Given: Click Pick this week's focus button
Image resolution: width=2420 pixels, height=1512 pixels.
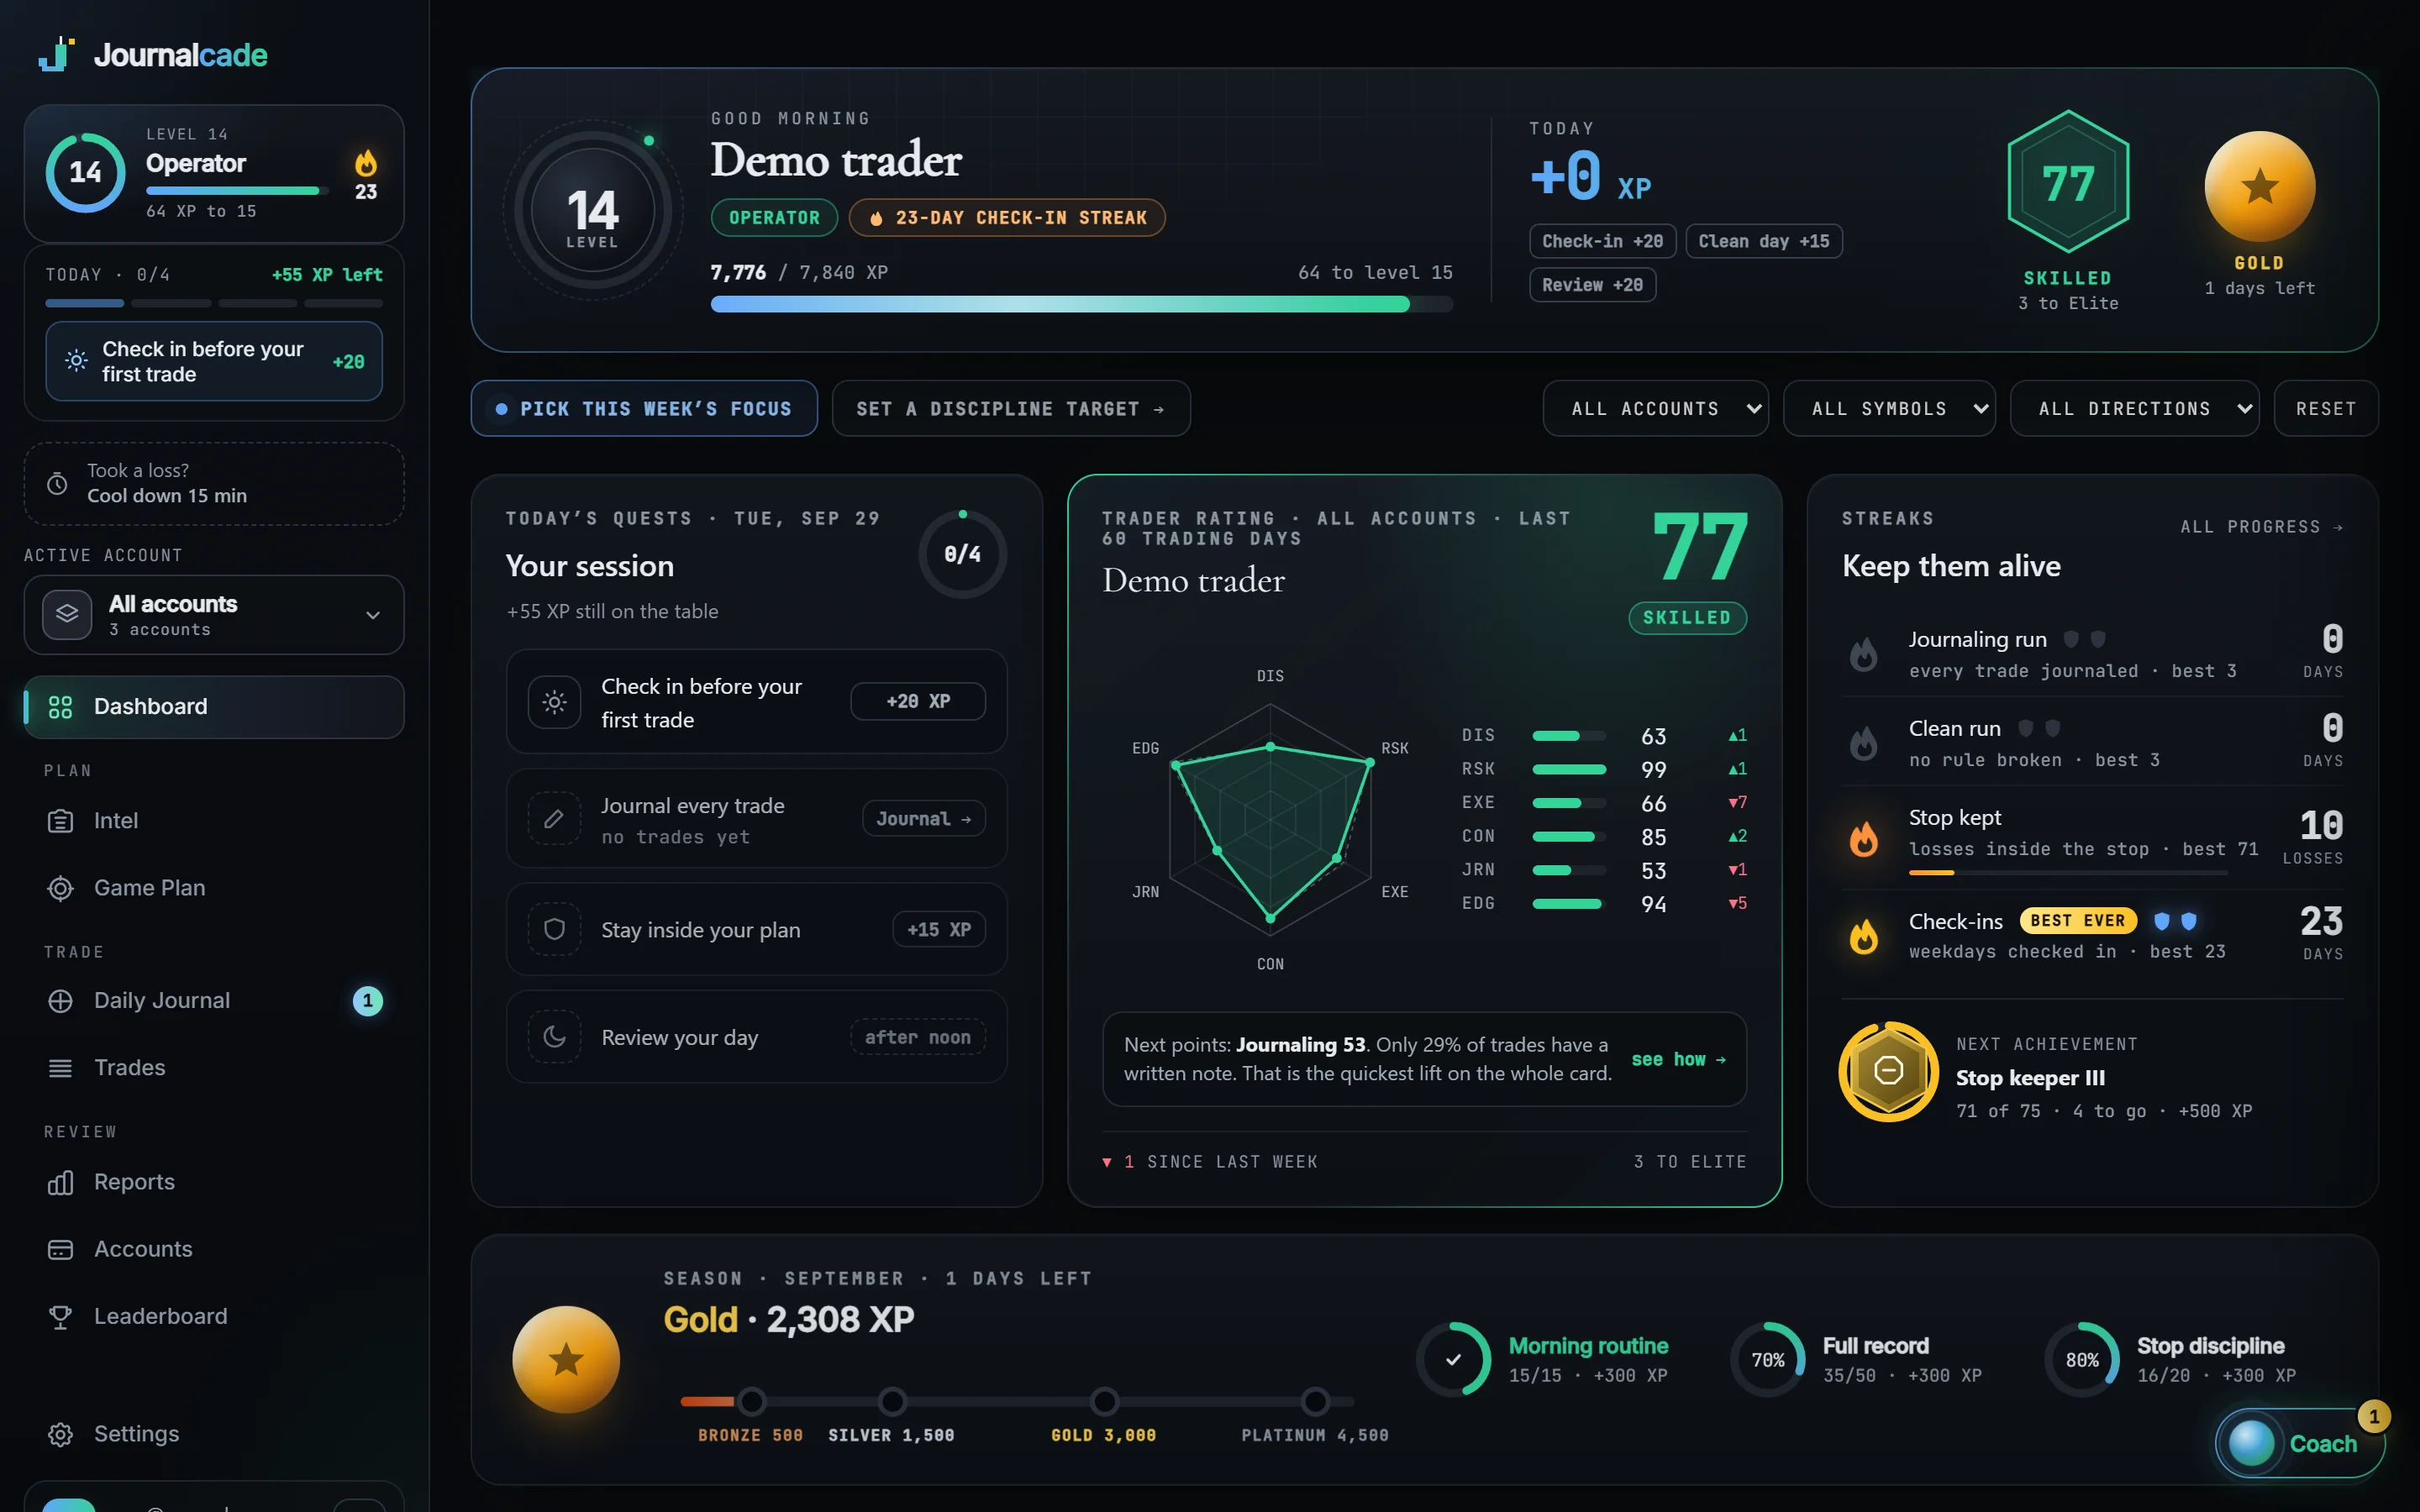Looking at the screenshot, I should coord(644,408).
